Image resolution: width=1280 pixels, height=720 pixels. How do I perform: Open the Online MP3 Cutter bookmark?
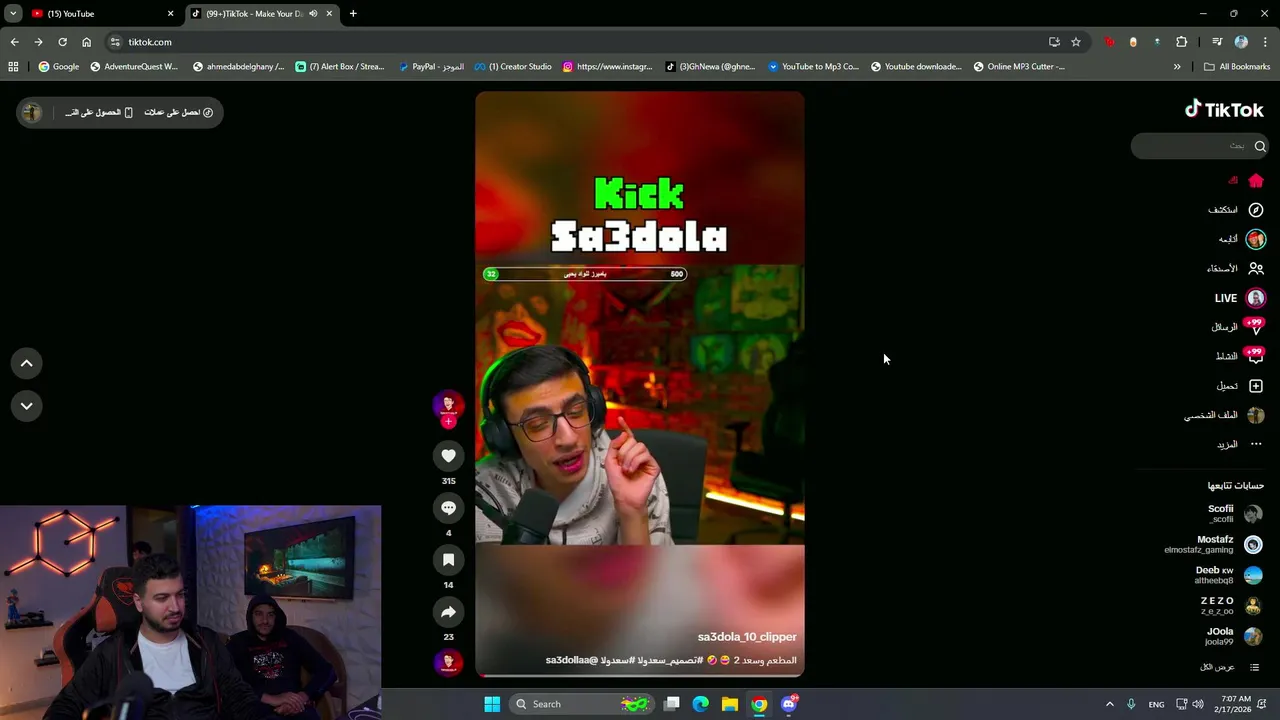pos(1019,67)
